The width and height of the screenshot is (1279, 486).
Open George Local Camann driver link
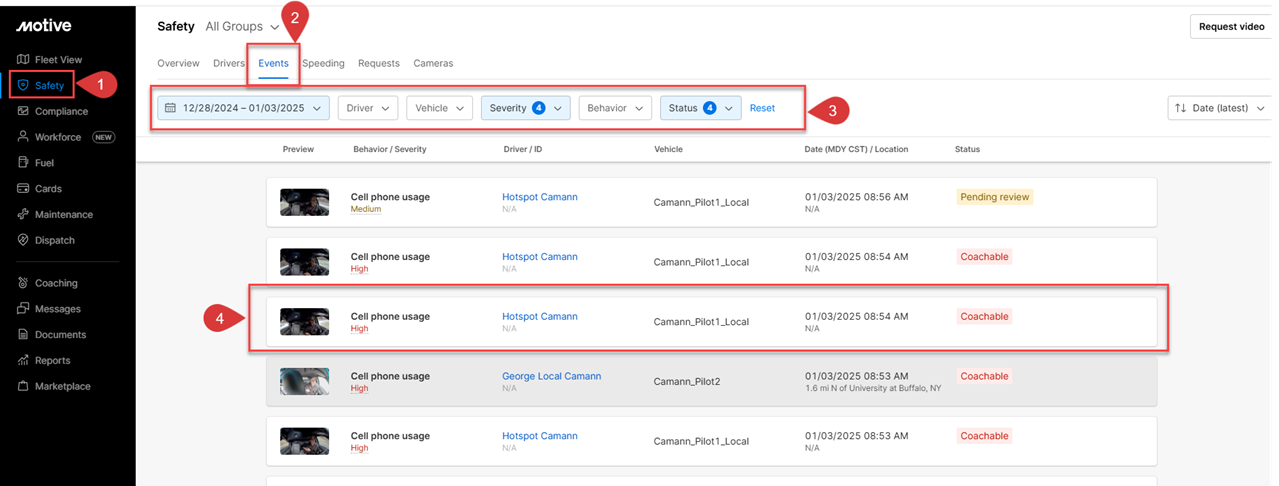click(x=551, y=376)
